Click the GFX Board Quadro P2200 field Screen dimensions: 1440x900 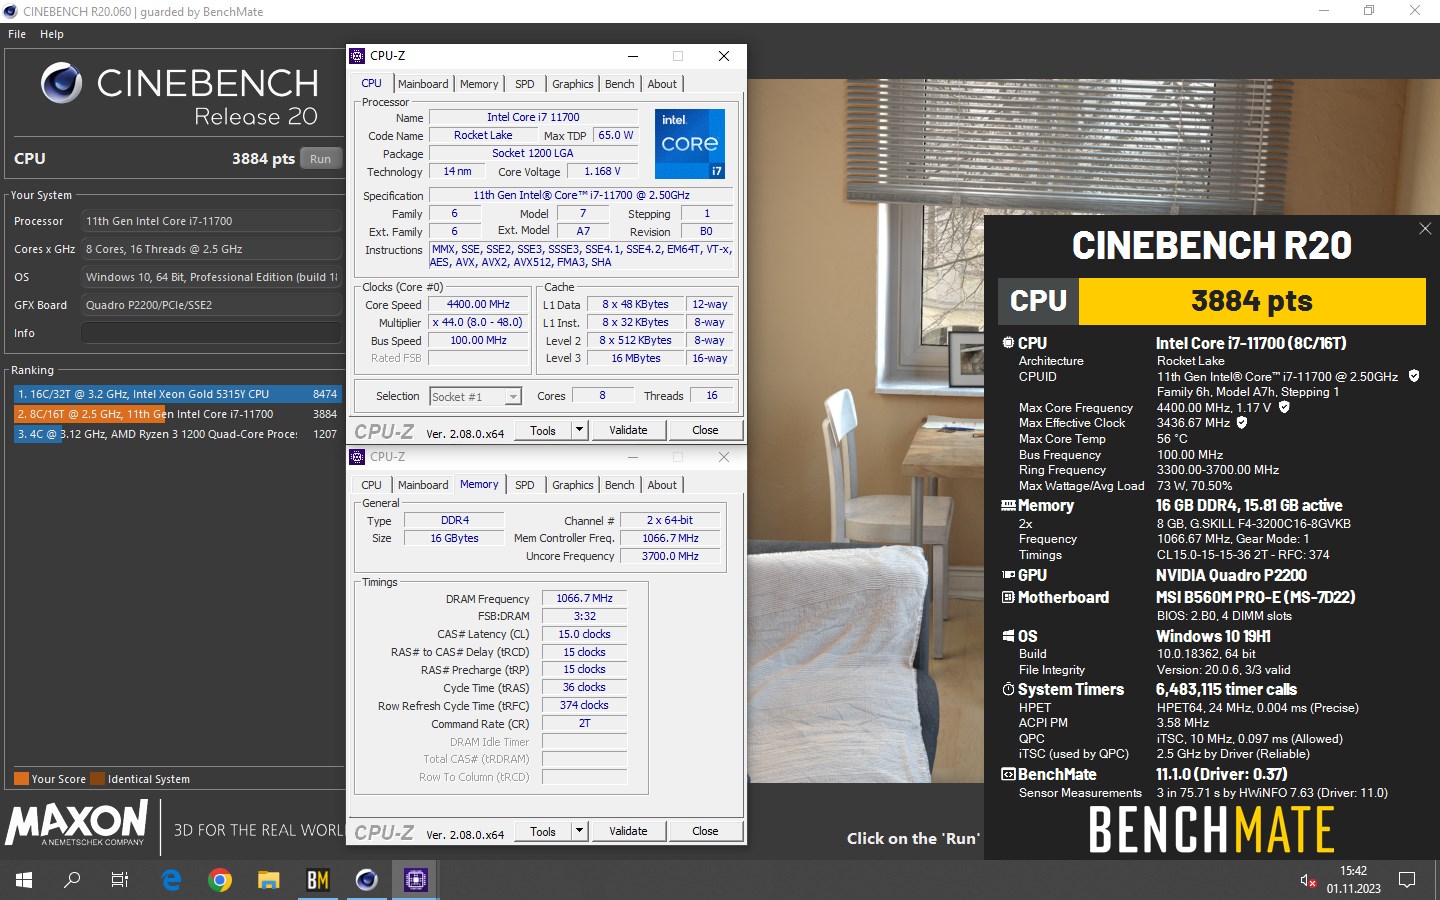tap(211, 305)
